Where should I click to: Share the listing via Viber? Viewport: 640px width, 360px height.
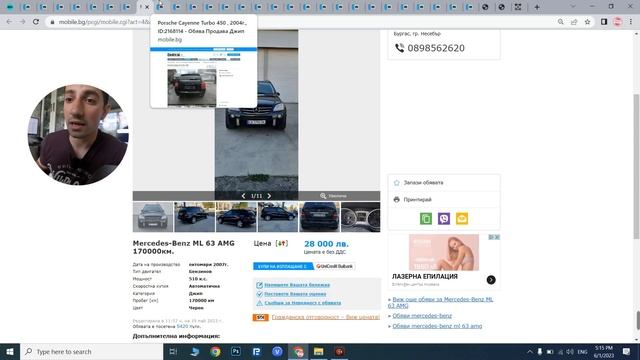(x=444, y=218)
